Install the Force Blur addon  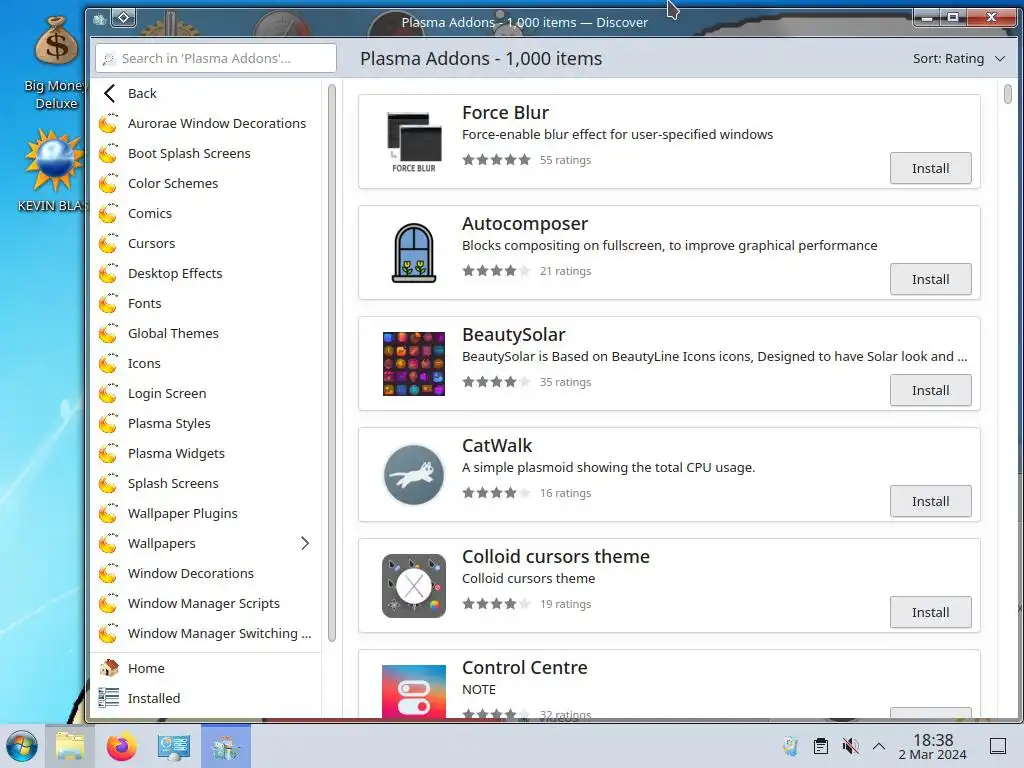(x=930, y=168)
